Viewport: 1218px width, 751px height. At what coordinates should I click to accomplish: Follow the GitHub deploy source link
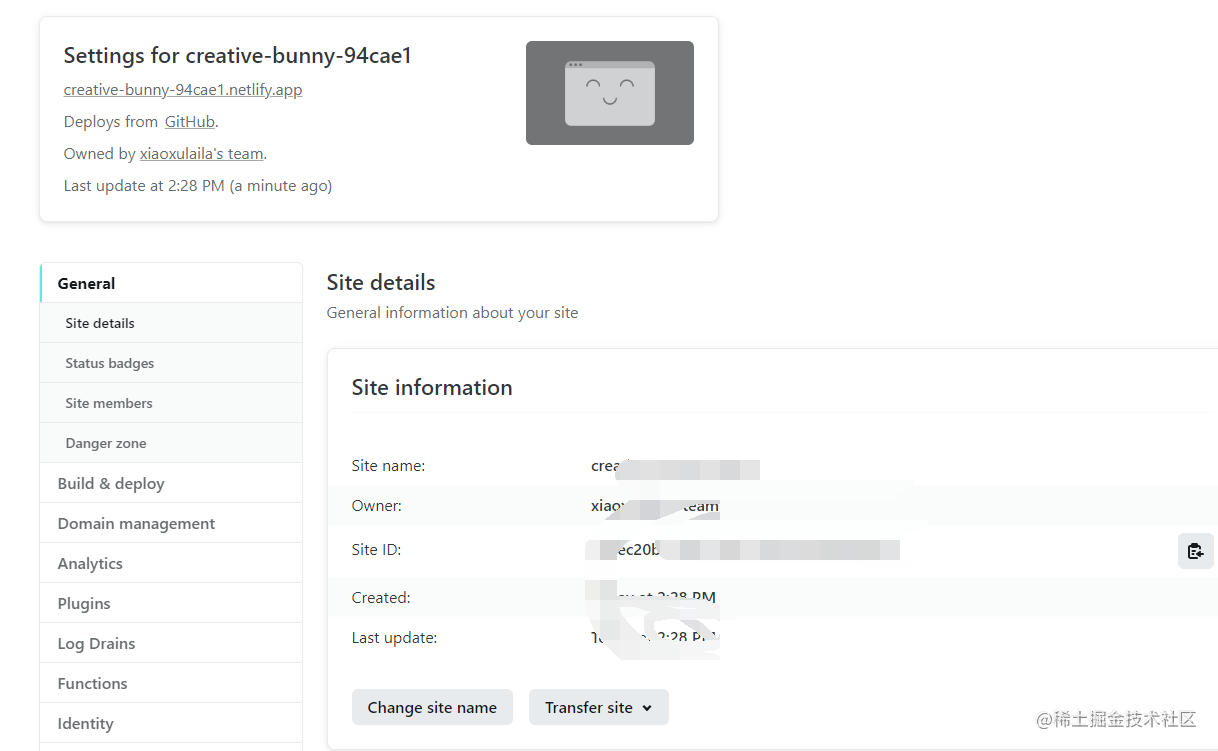coord(190,122)
